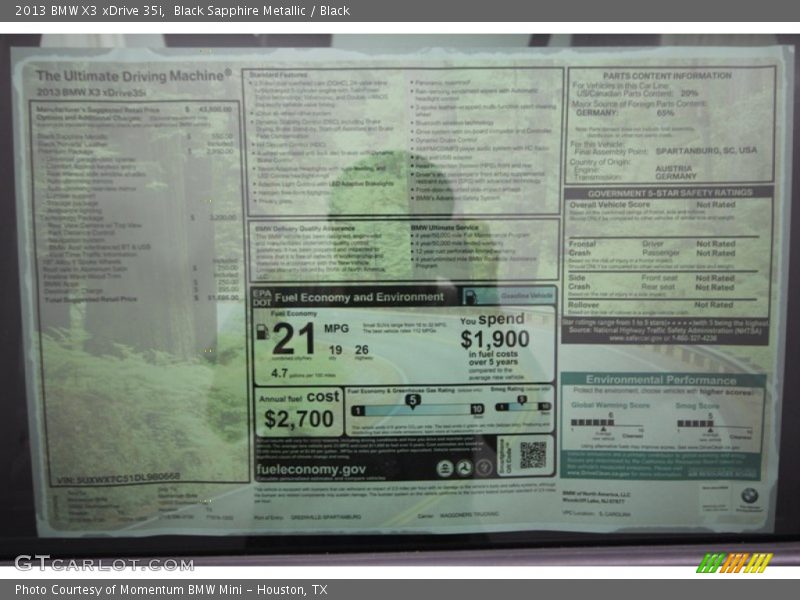Click the Smog Score bar in Environmental Performance
The image size is (800, 600).
[695, 423]
